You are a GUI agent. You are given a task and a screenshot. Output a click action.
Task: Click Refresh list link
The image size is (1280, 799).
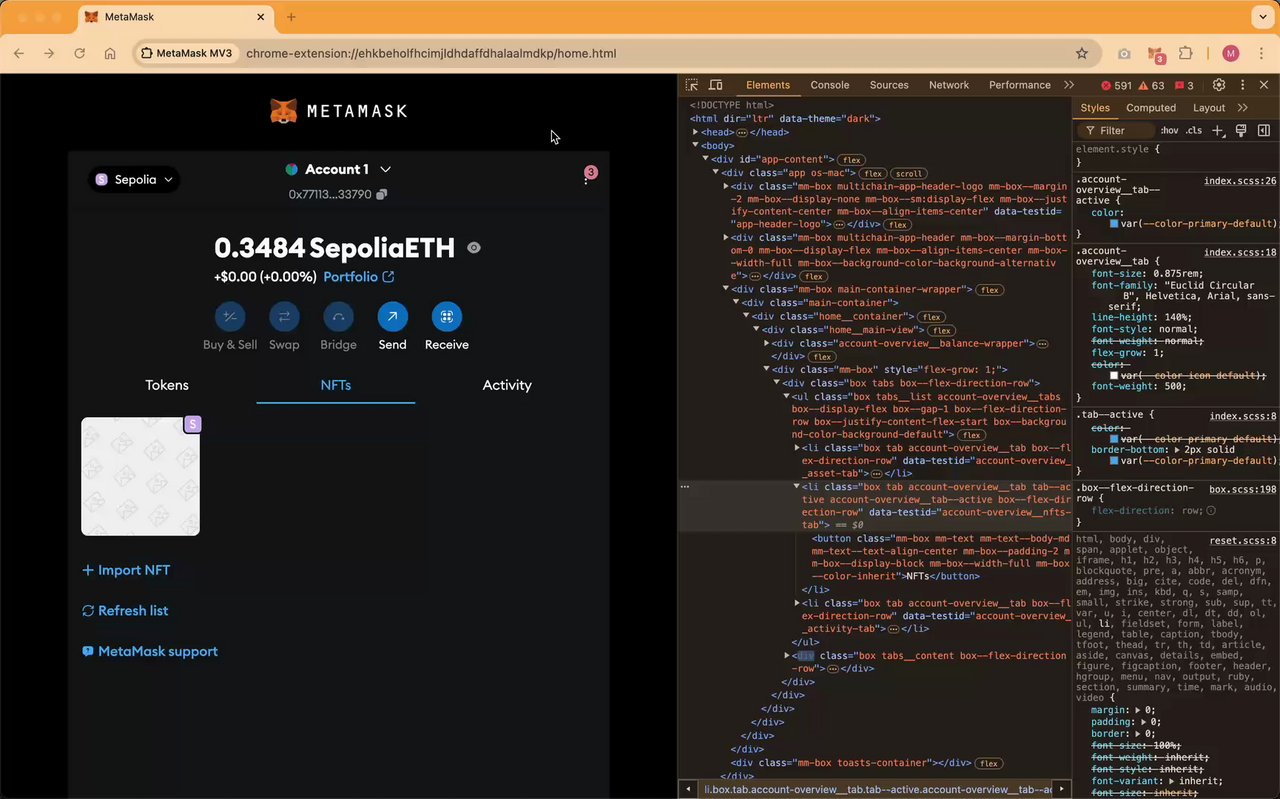click(x=125, y=611)
